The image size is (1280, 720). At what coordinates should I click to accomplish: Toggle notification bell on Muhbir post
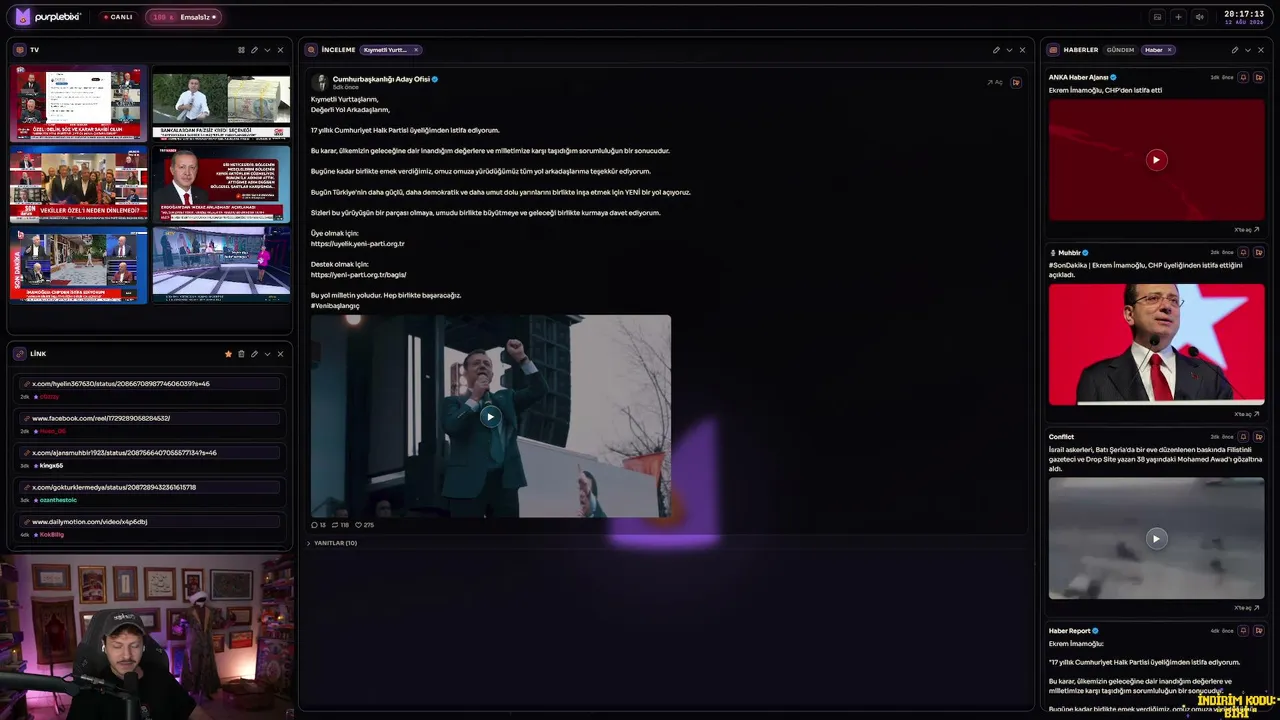coord(1243,252)
